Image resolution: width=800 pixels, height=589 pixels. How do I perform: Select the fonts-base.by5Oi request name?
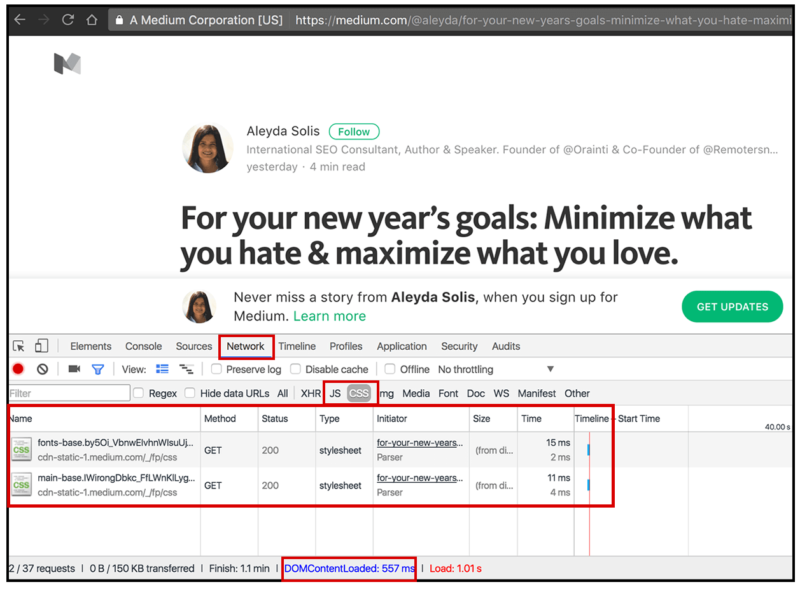tap(116, 443)
